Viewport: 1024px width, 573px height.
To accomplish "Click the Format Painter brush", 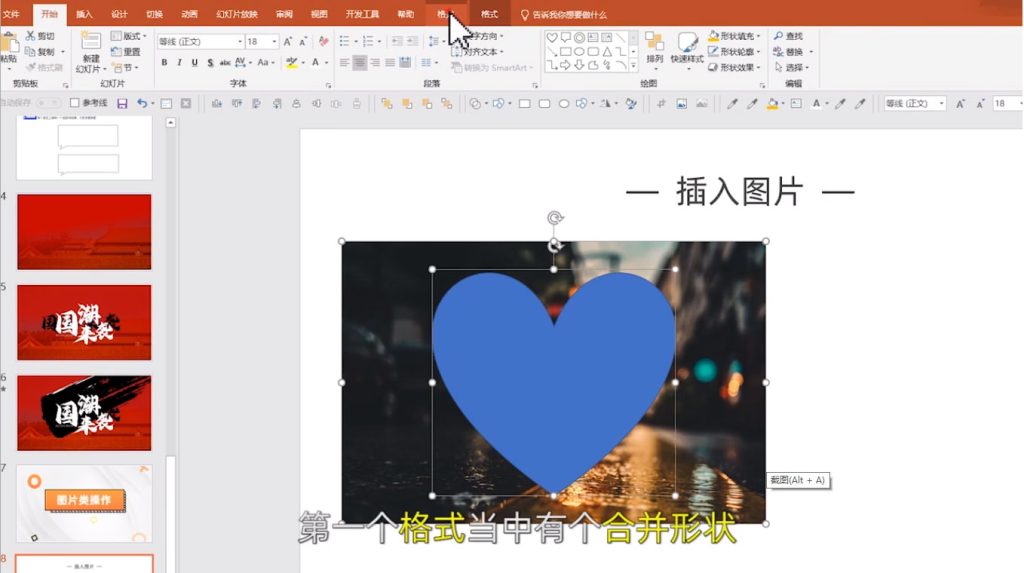I will pyautogui.click(x=42, y=68).
